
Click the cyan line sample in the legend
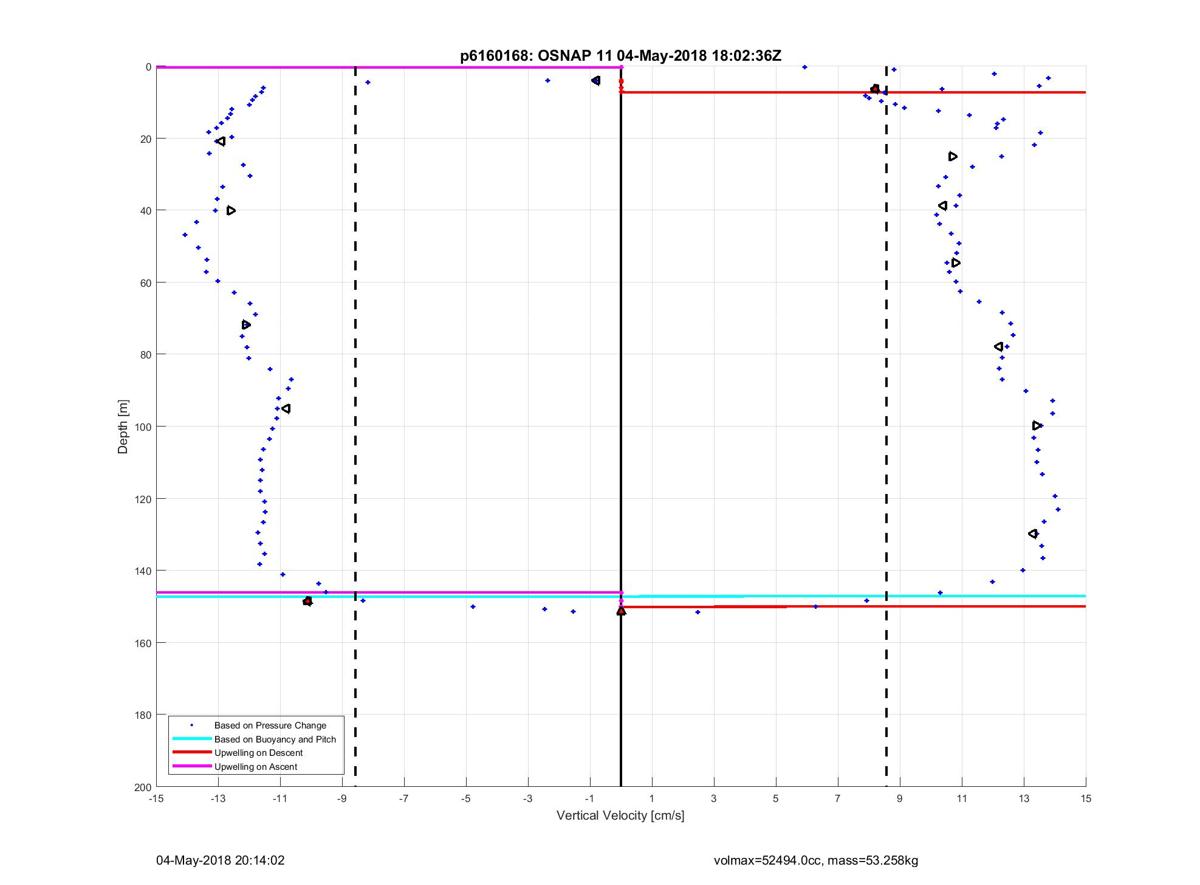click(191, 739)
